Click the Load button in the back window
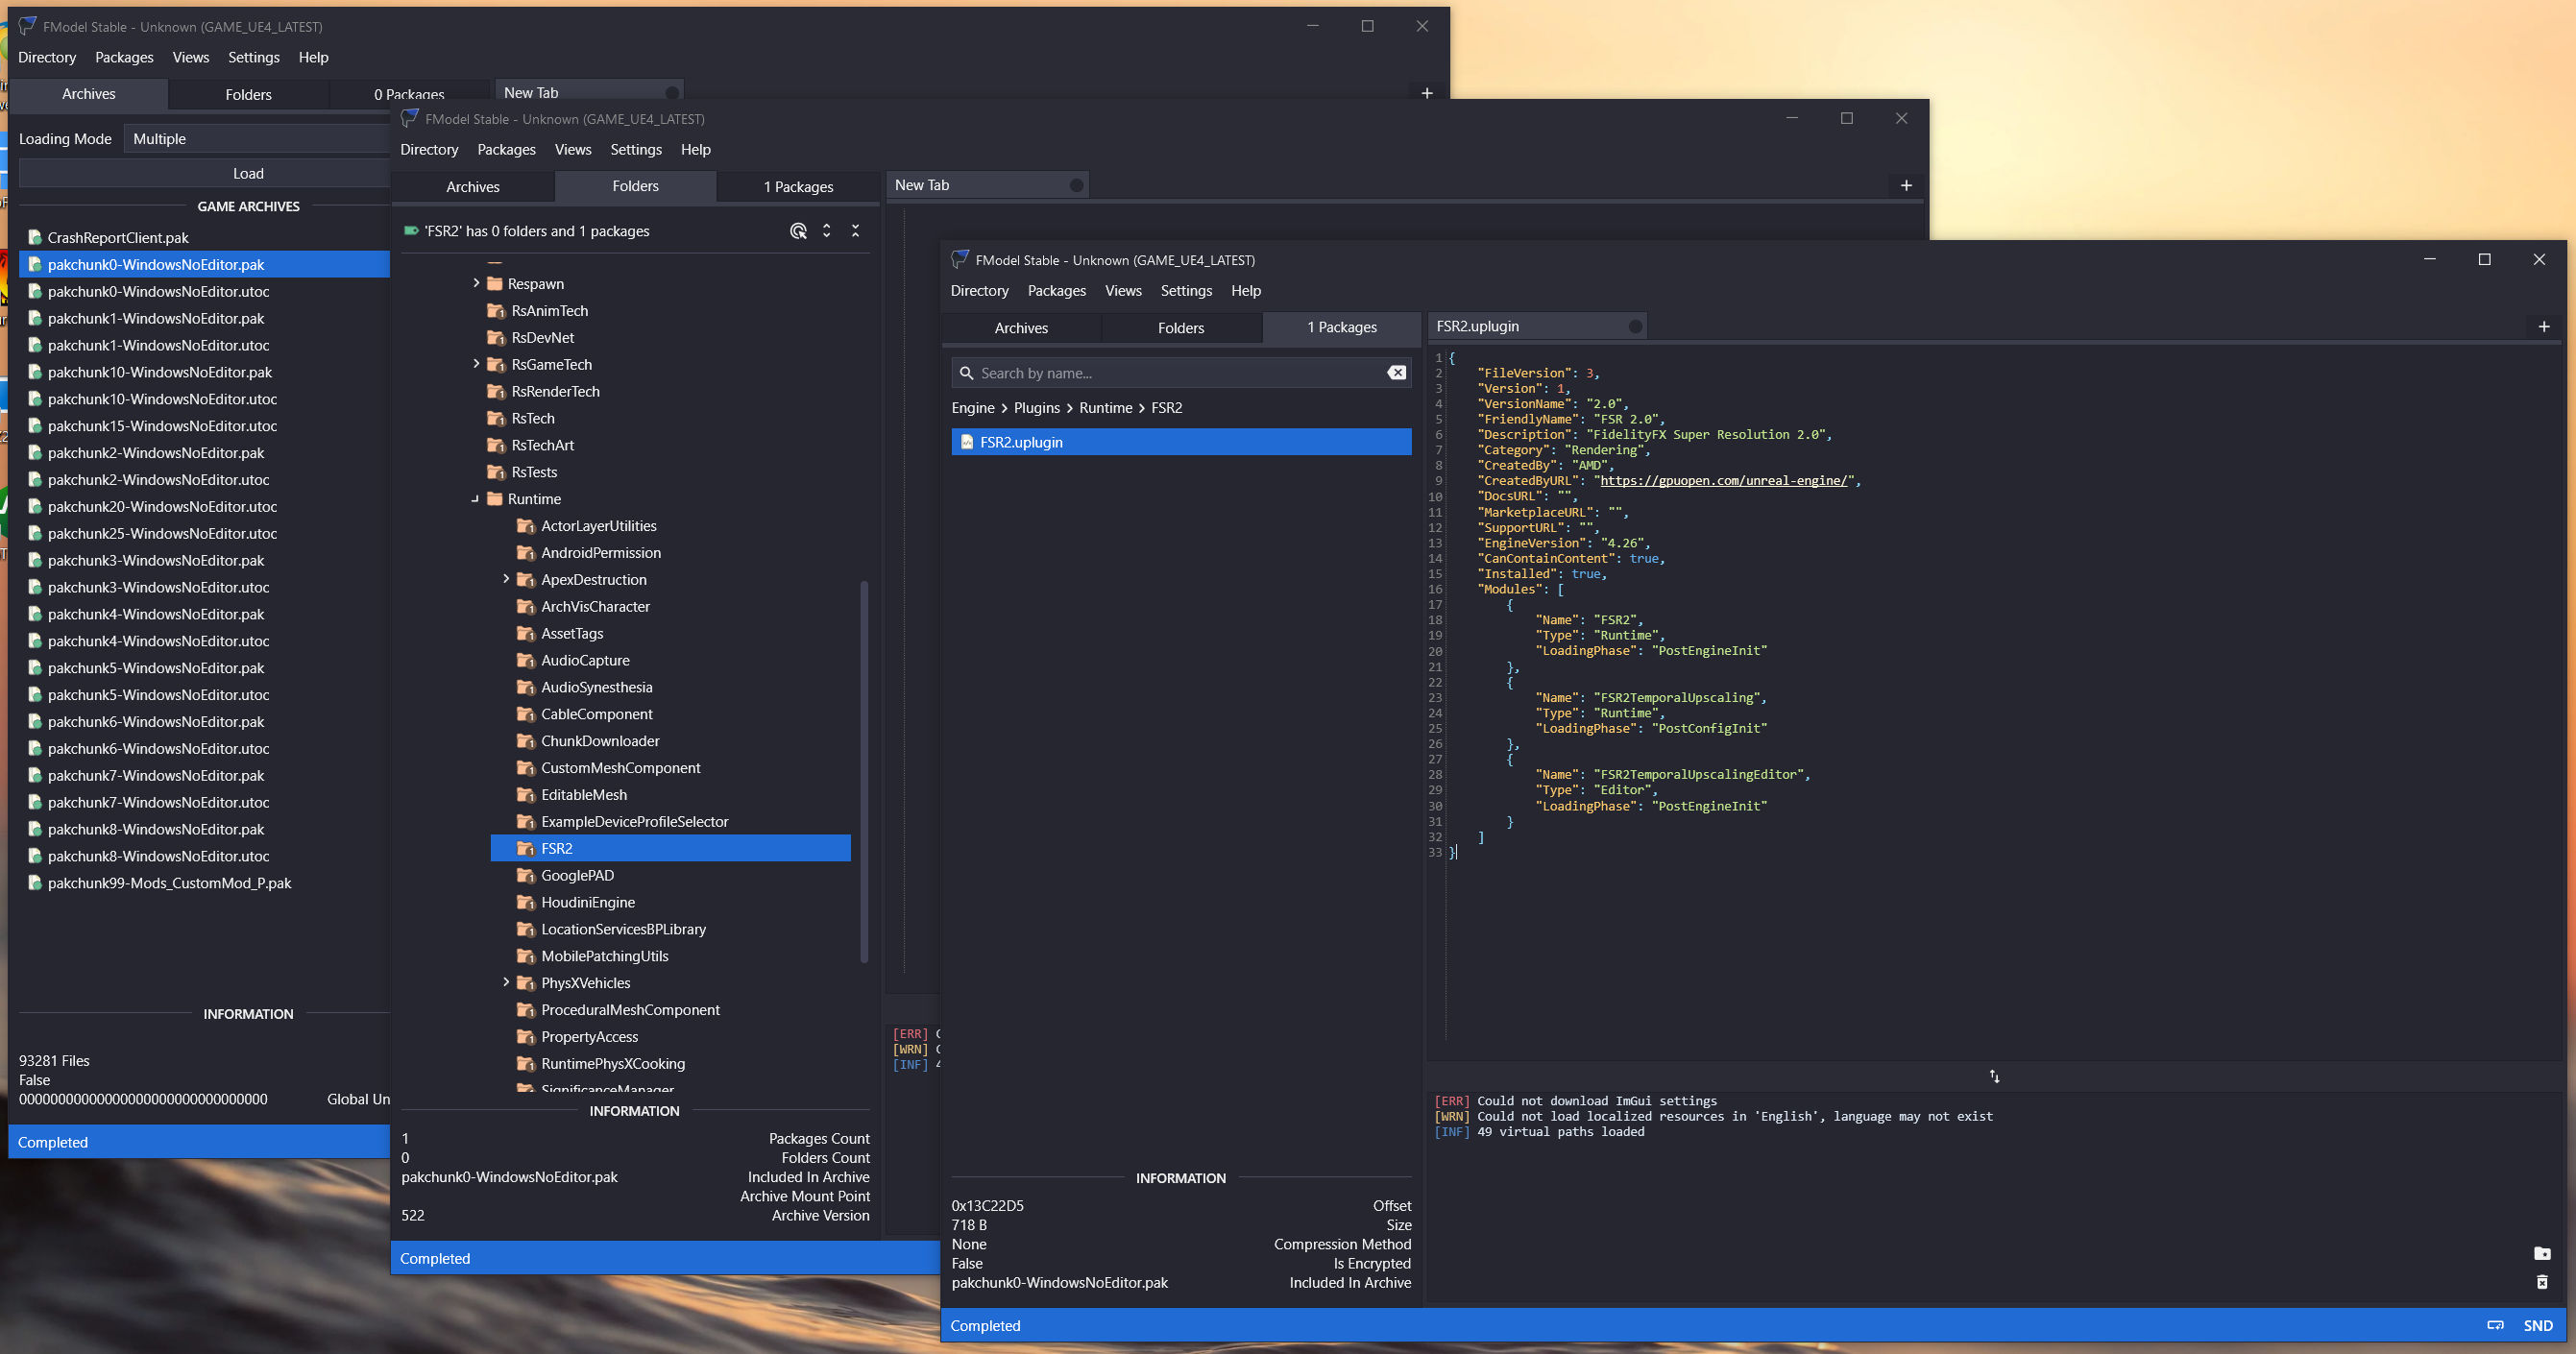This screenshot has width=2576, height=1354. click(205, 174)
